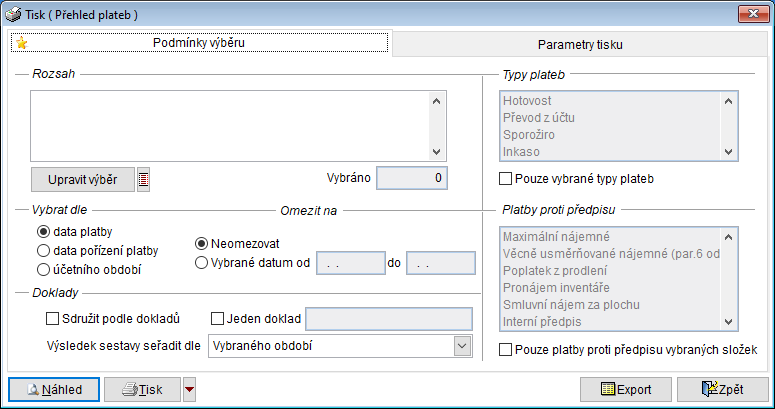Click the Náhled preview button

pos(54,390)
